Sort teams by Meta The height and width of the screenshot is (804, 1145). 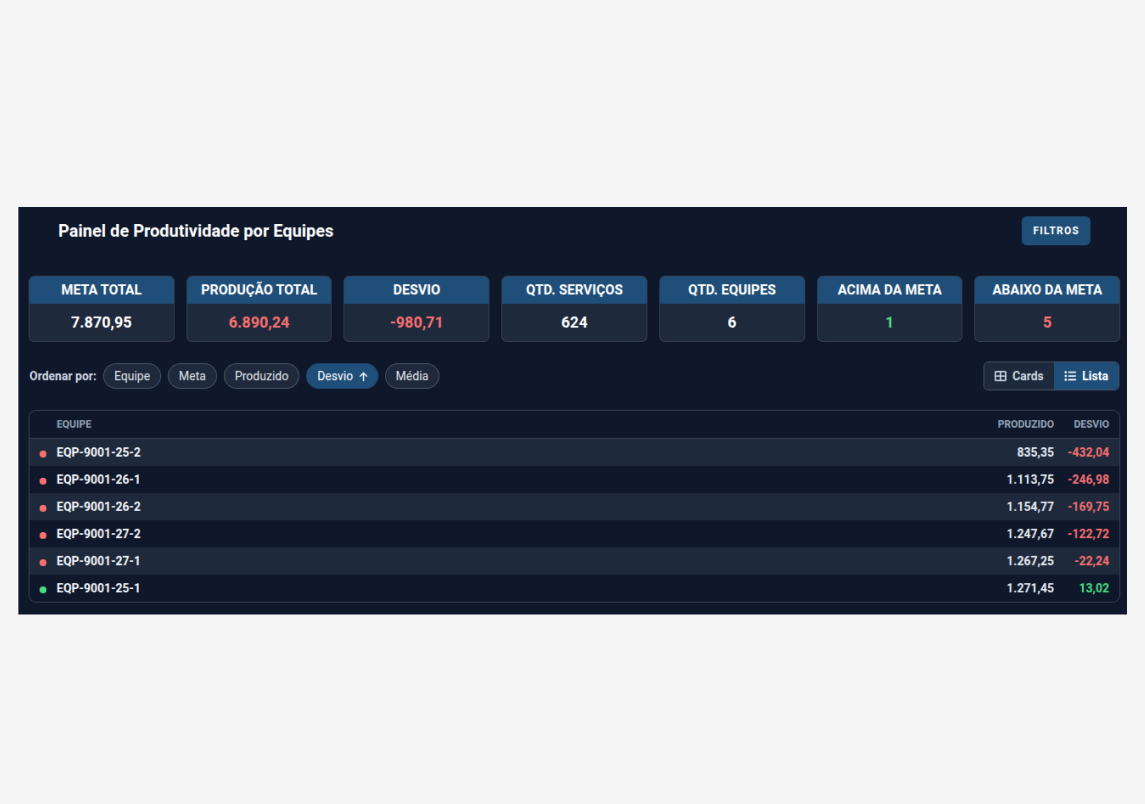[x=192, y=376]
